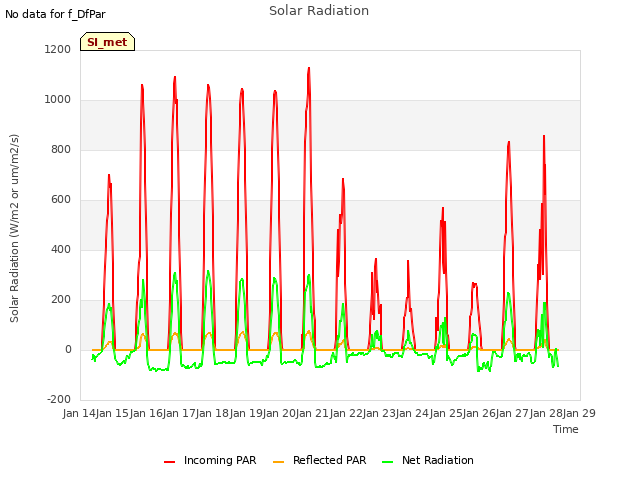Image resolution: width=640 pixels, height=480 pixels.
Task: Click the Solar Radiation chart title
Action: coord(319,11)
